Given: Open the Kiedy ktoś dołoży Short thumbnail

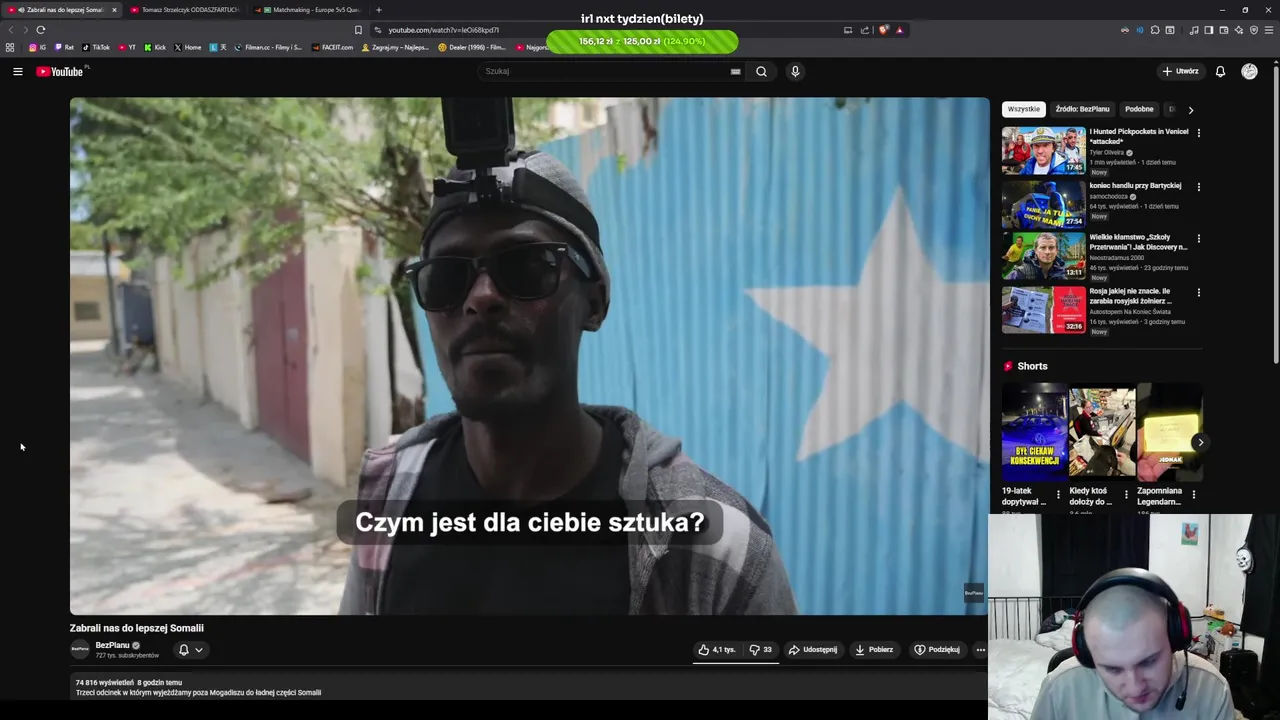Looking at the screenshot, I should (x=1102, y=432).
